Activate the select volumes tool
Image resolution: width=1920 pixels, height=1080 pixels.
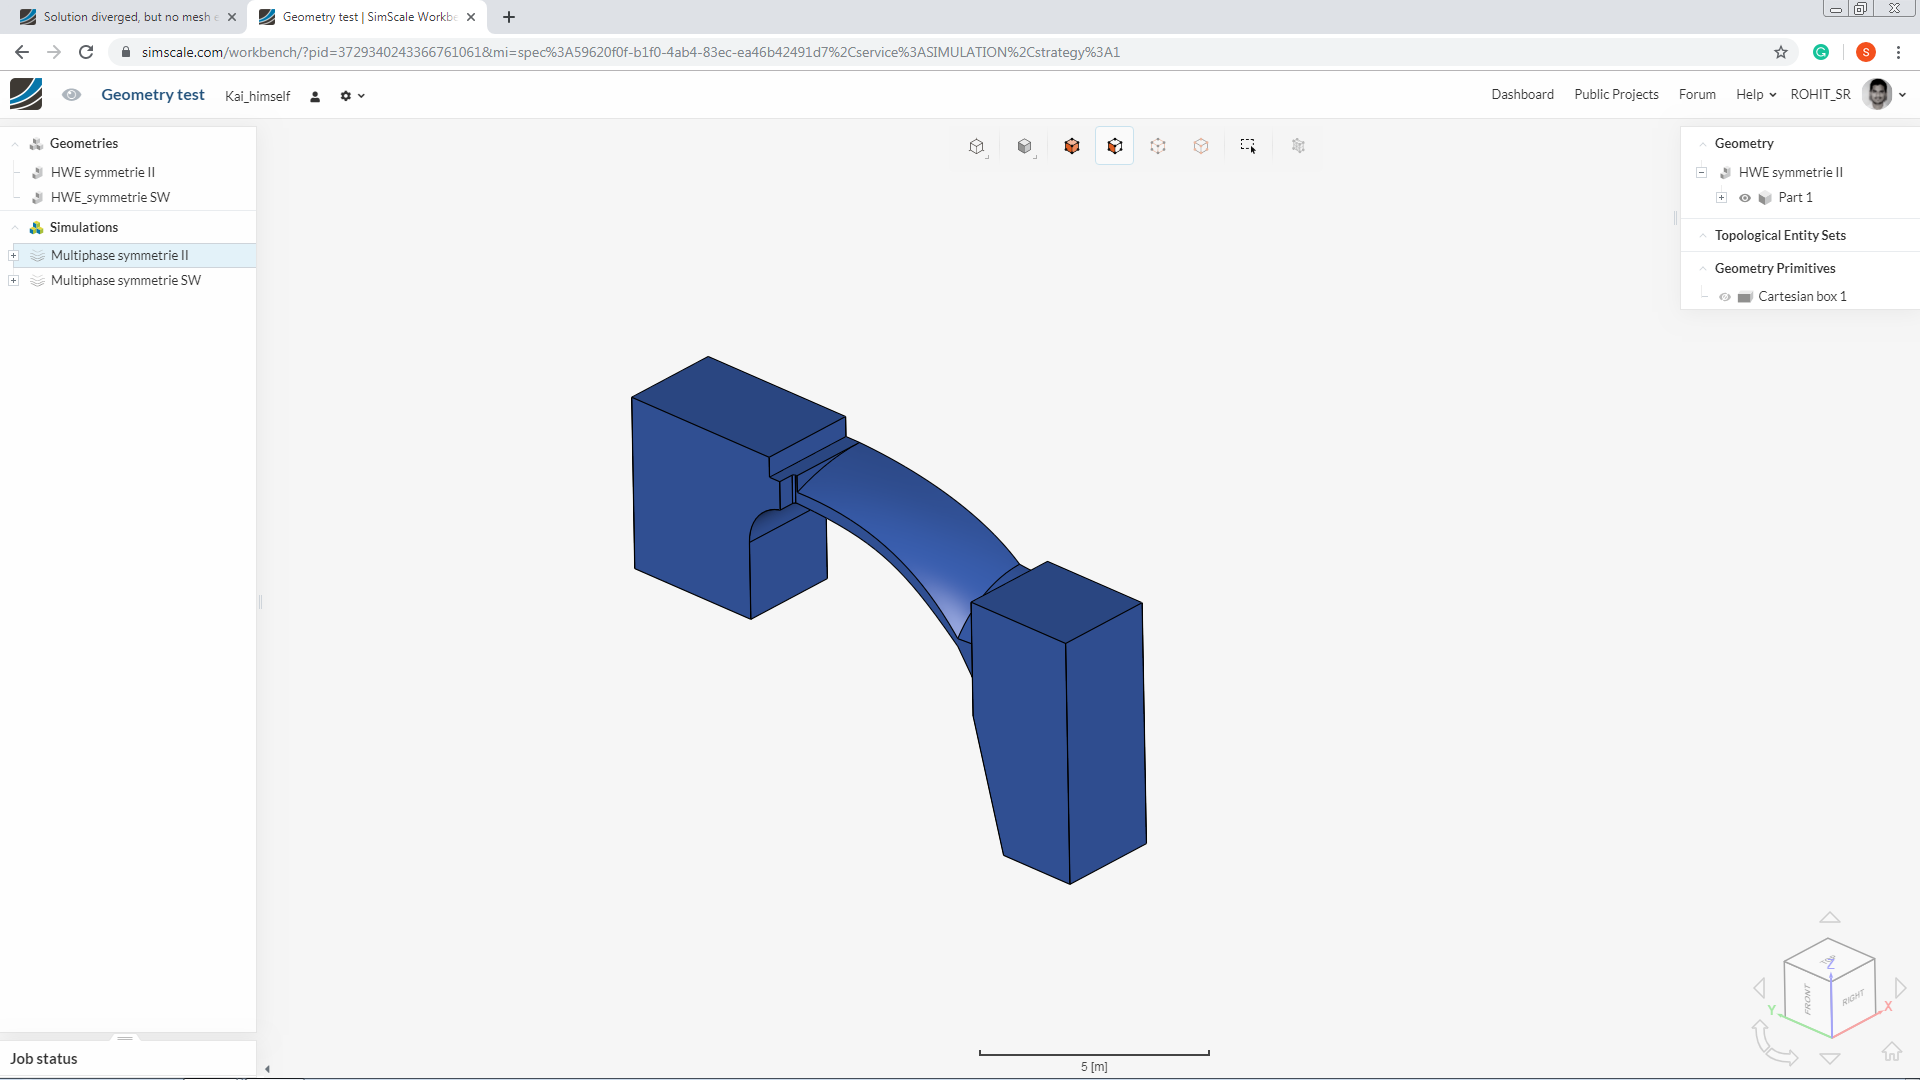tap(1072, 146)
